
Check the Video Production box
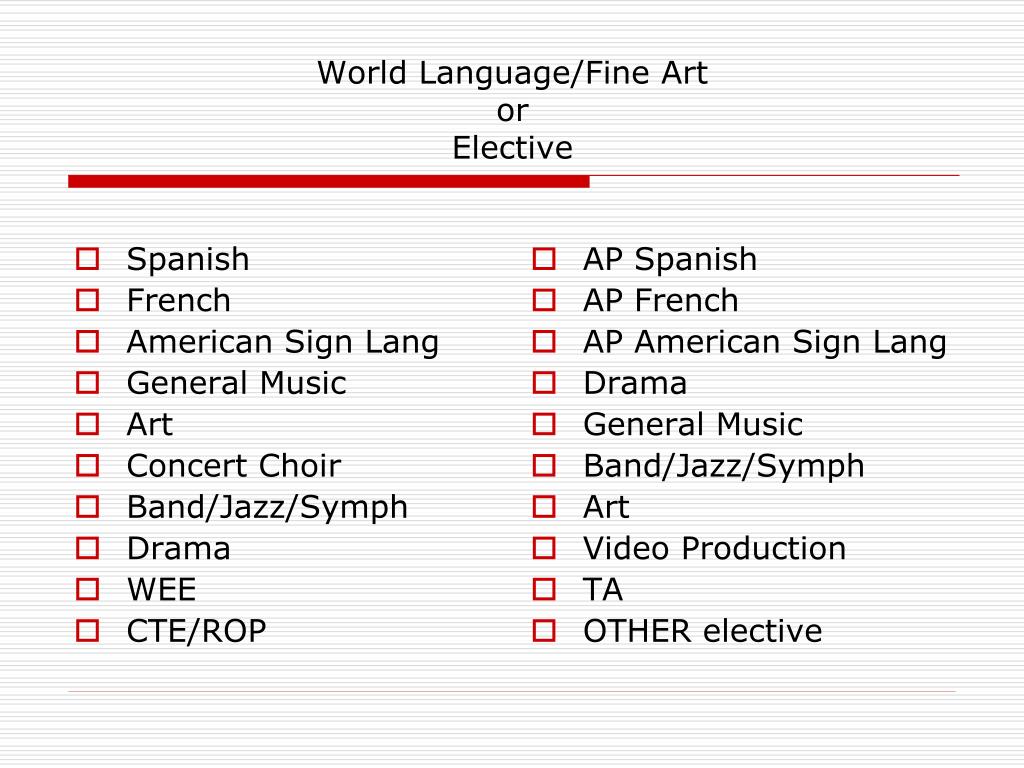tap(544, 548)
